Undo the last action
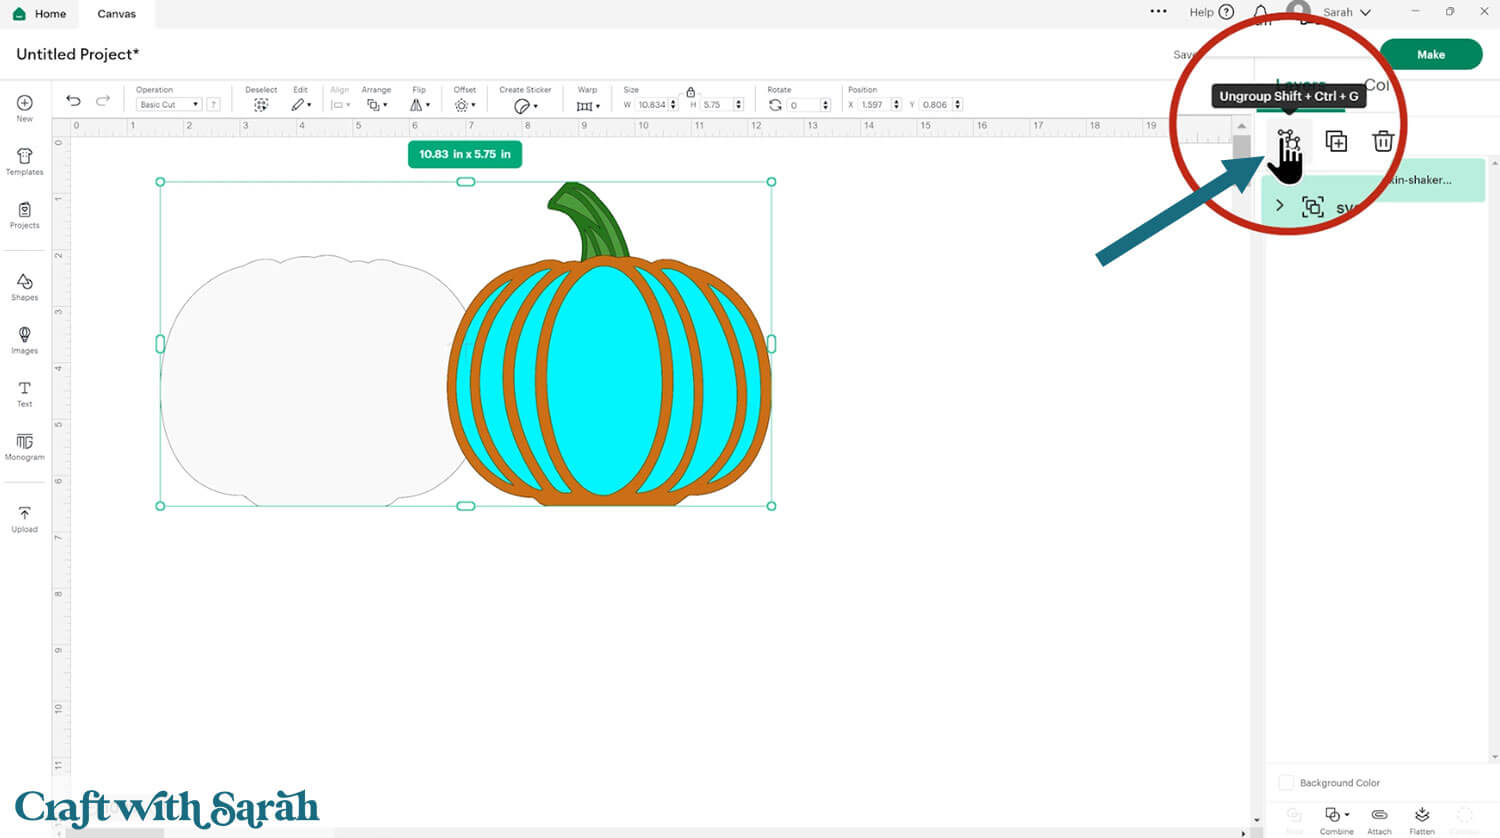1500x838 pixels. tap(73, 100)
